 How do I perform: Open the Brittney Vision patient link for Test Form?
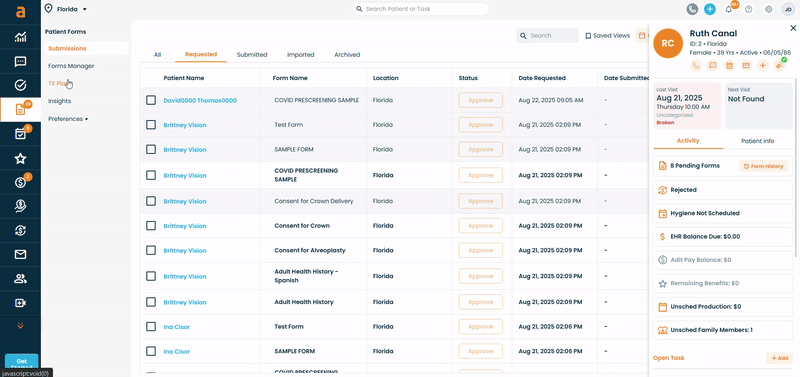click(185, 125)
